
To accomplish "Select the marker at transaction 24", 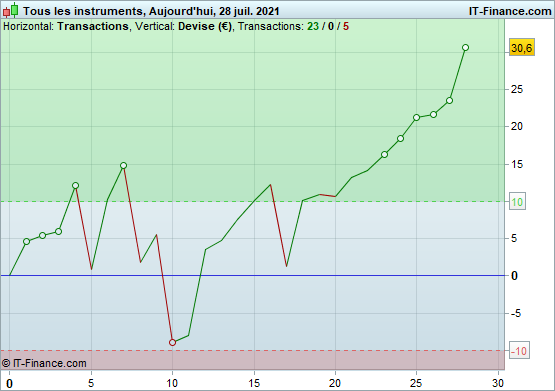I will [x=400, y=138].
